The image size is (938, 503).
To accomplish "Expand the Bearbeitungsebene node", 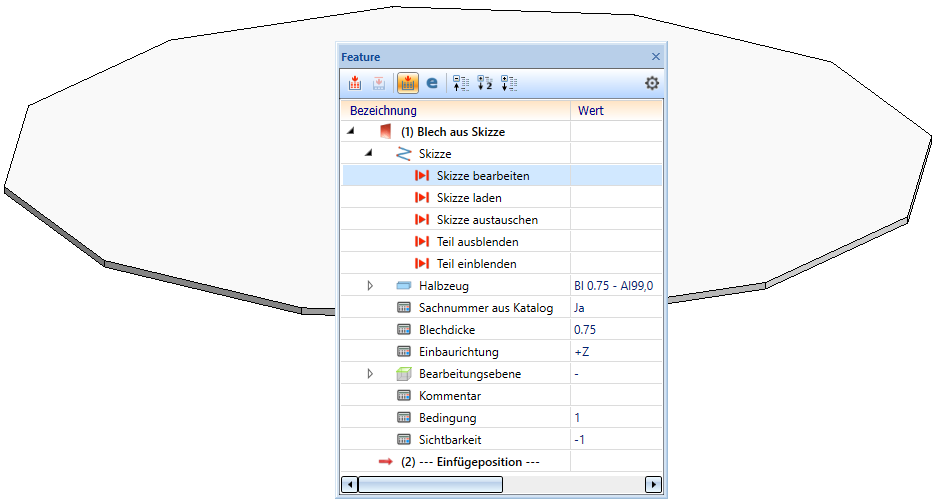I will (x=370, y=374).
